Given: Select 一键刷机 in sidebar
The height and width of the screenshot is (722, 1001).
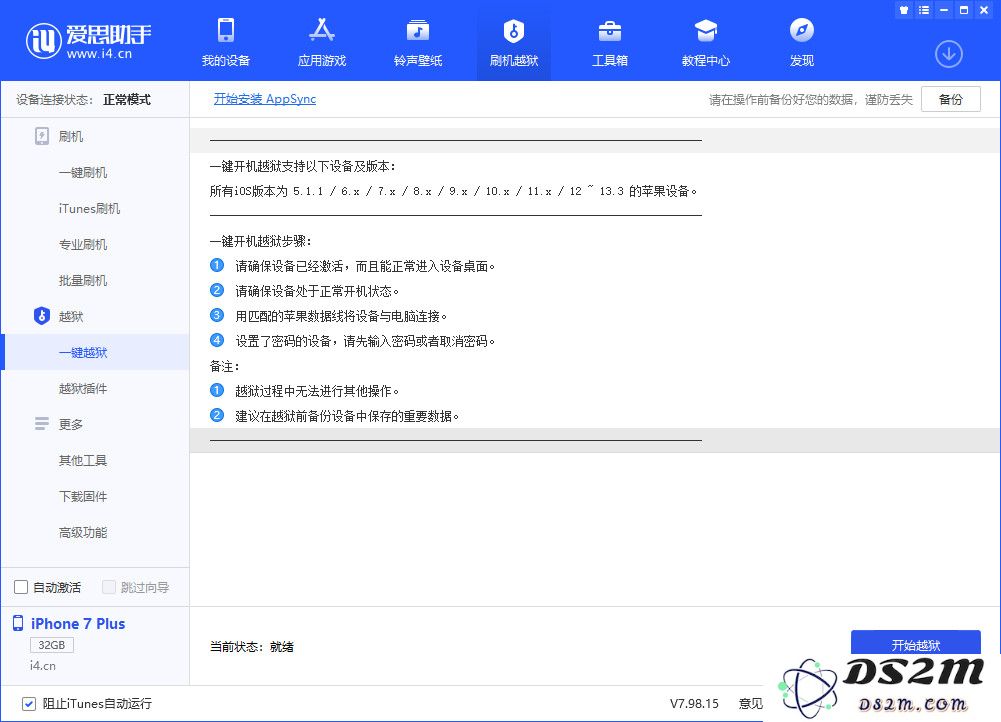Looking at the screenshot, I should coord(83,172).
